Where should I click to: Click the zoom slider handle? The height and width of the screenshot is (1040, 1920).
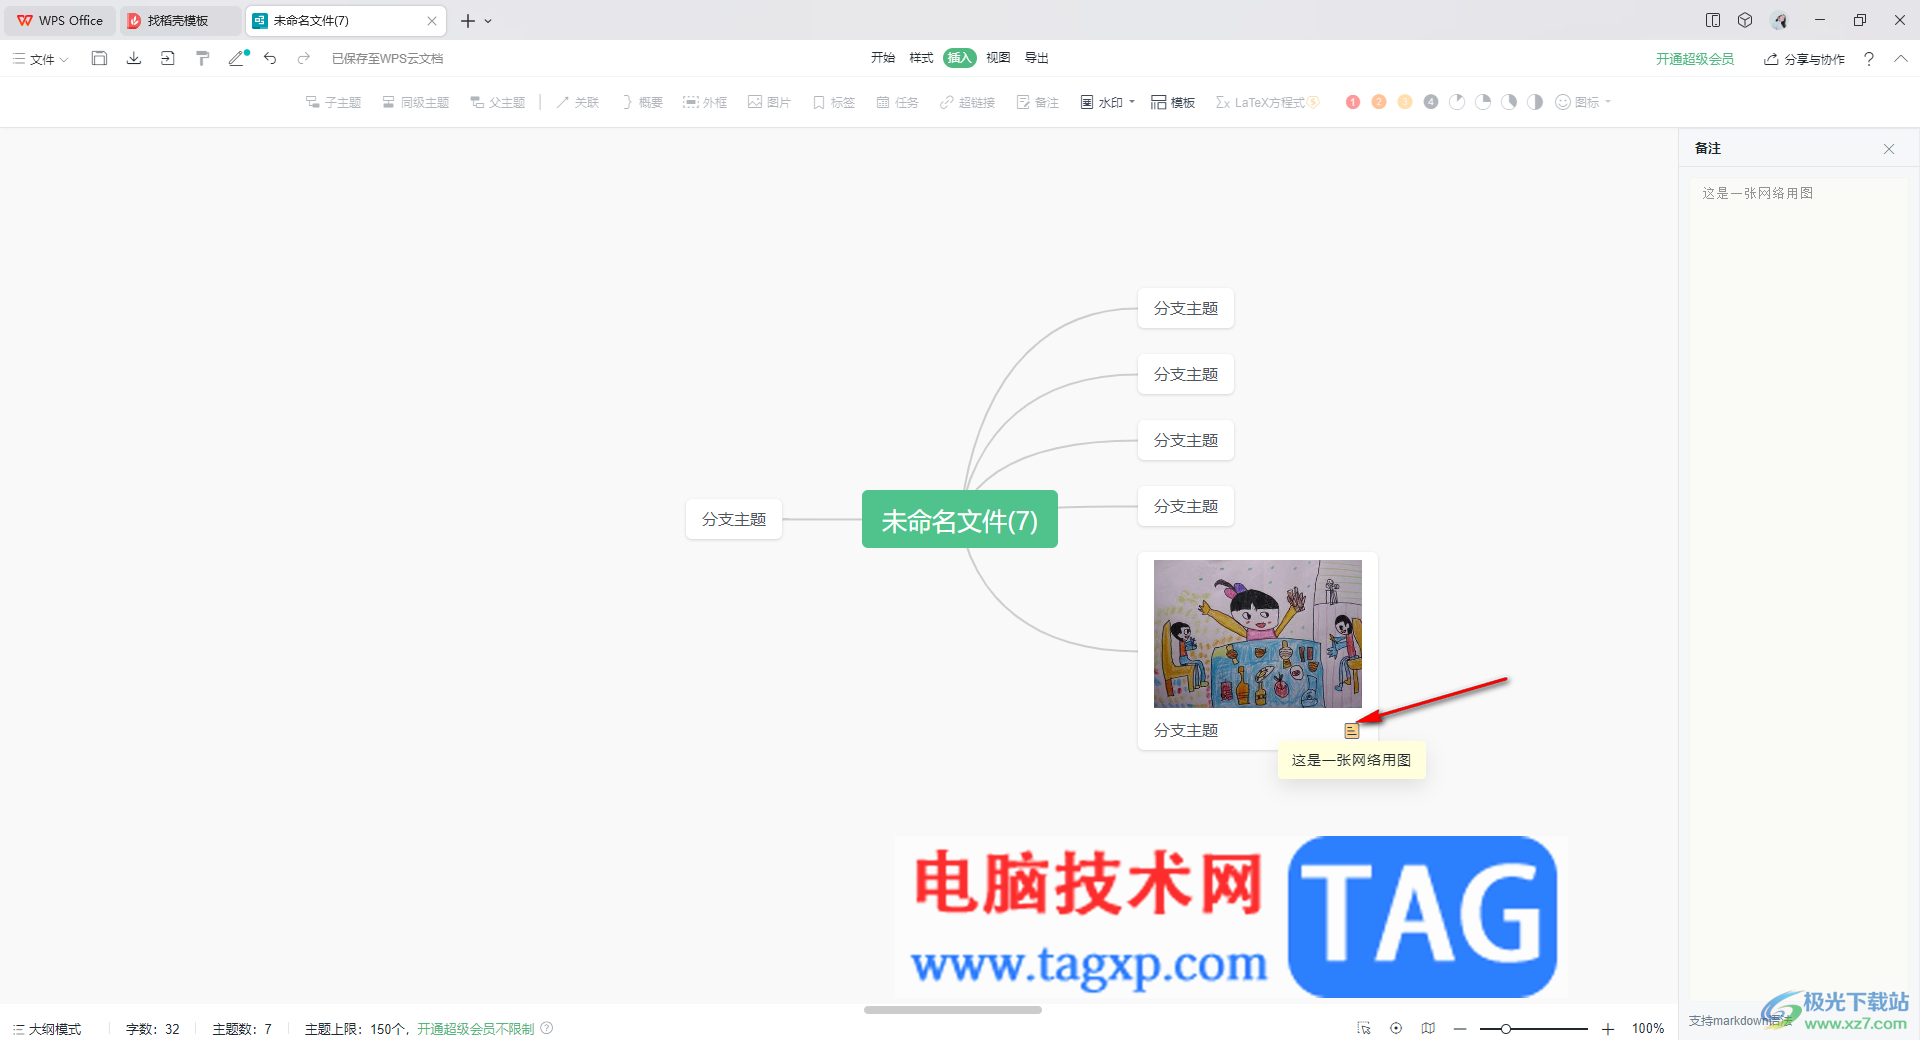tap(1505, 1029)
